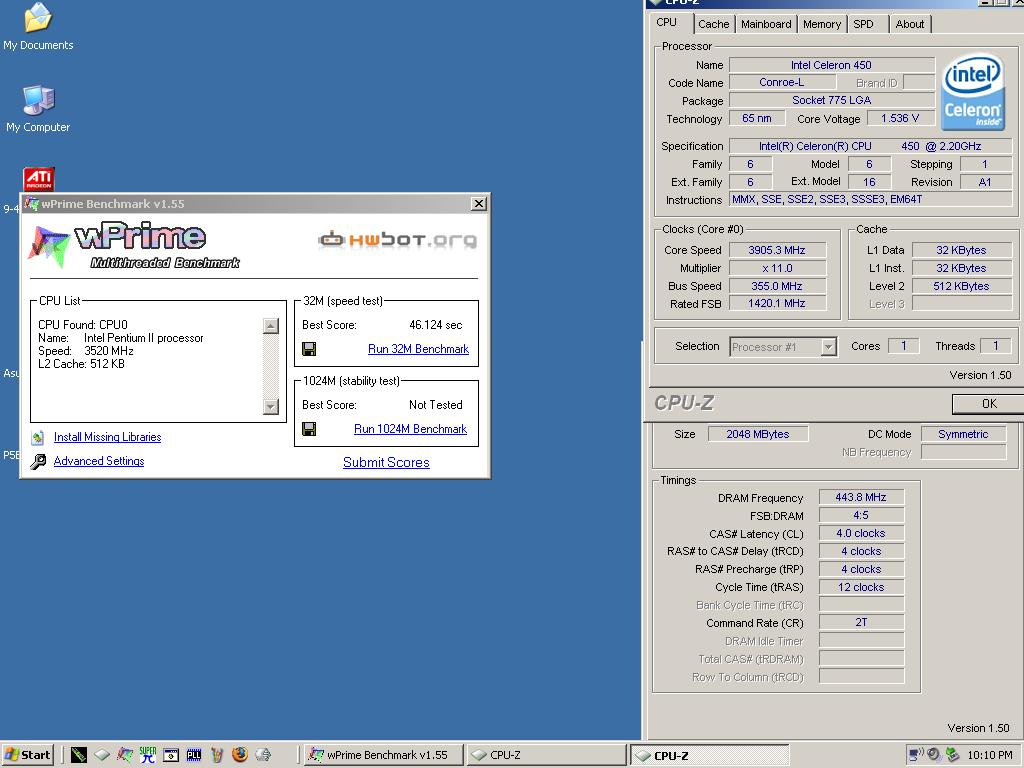Click the Level 2 cache value 512 KBytes

[x=962, y=286]
